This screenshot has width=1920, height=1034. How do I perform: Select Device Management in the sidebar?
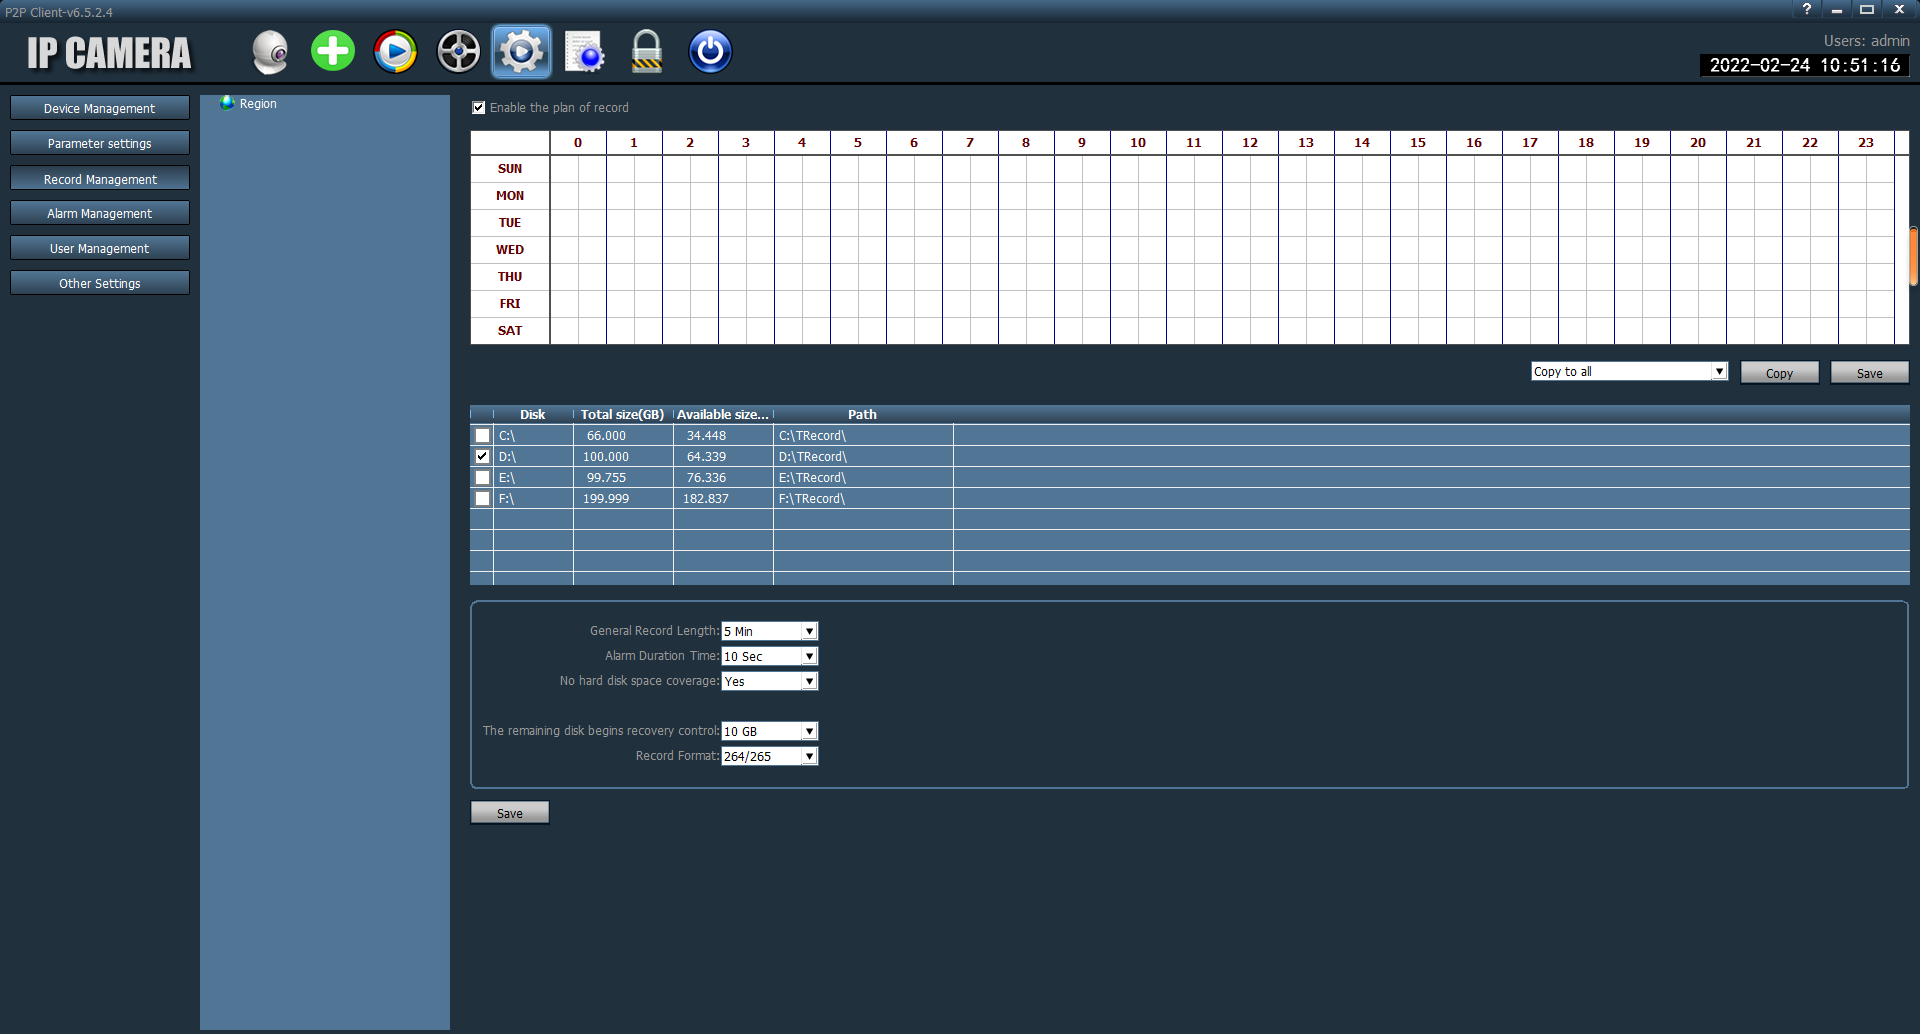coord(100,109)
